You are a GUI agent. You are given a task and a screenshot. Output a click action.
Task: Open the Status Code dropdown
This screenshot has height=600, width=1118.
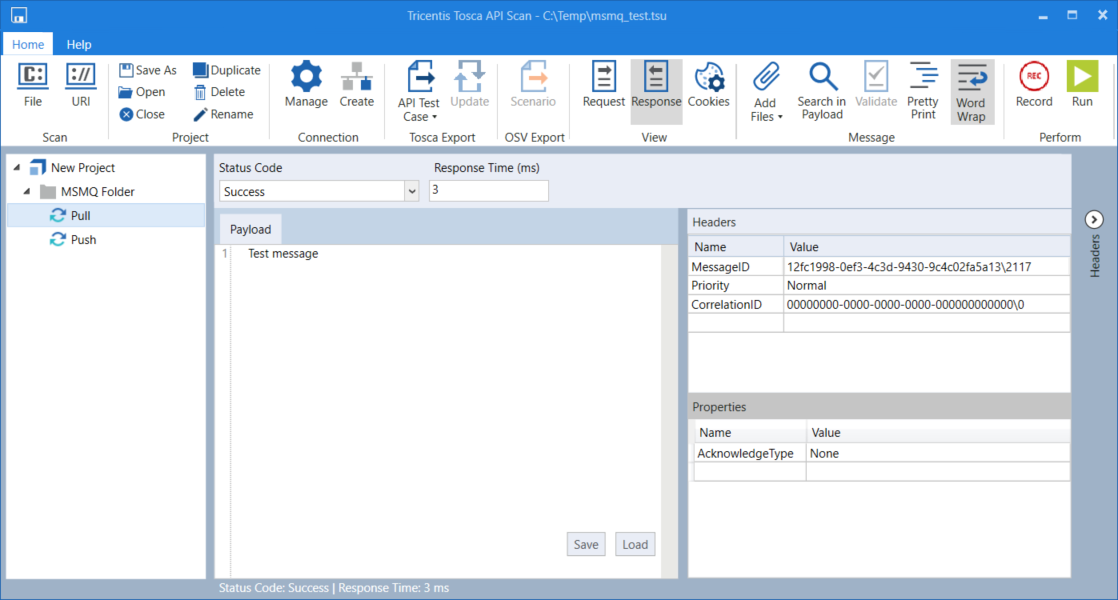[411, 191]
